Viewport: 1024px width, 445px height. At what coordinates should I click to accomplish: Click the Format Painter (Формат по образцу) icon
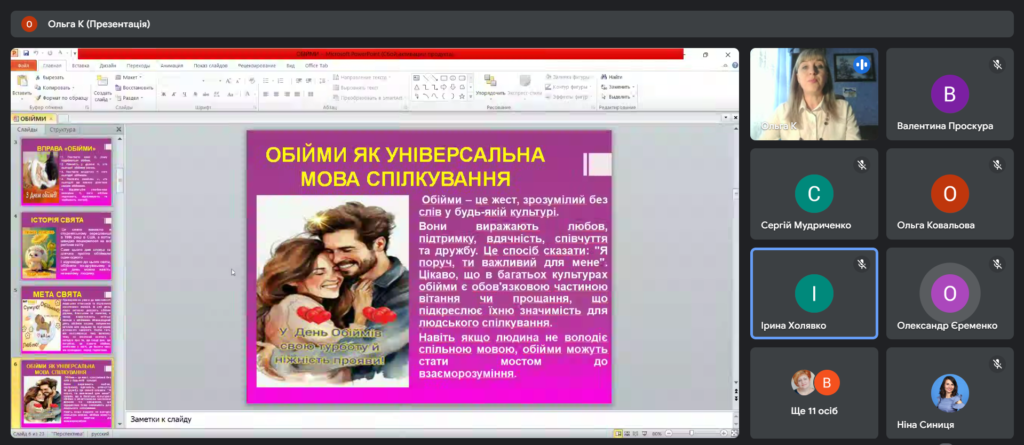coord(39,99)
